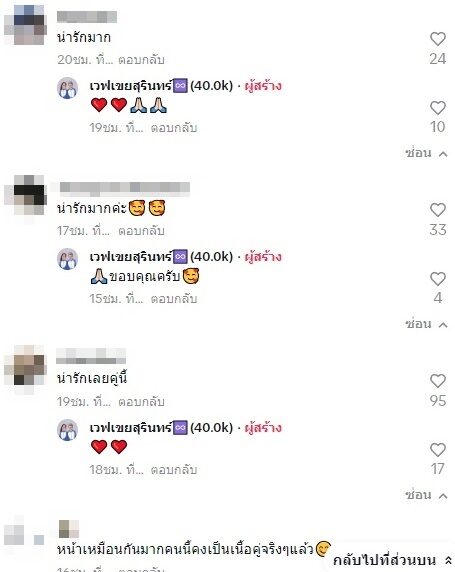This screenshot has width=455, height=572.
Task: Like the creator reply with 17 likes
Action: click(x=437, y=450)
